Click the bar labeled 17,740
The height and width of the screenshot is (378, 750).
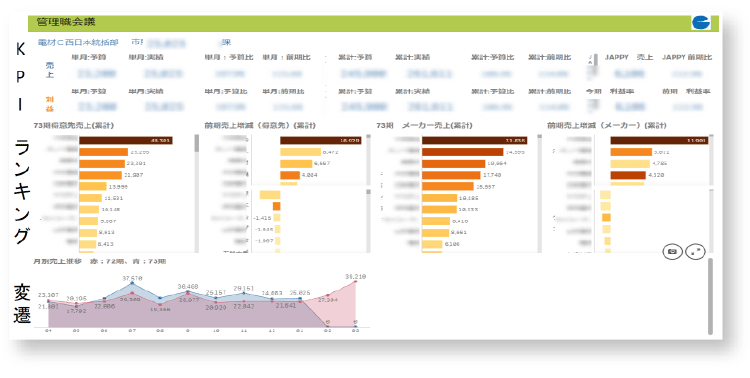451,175
